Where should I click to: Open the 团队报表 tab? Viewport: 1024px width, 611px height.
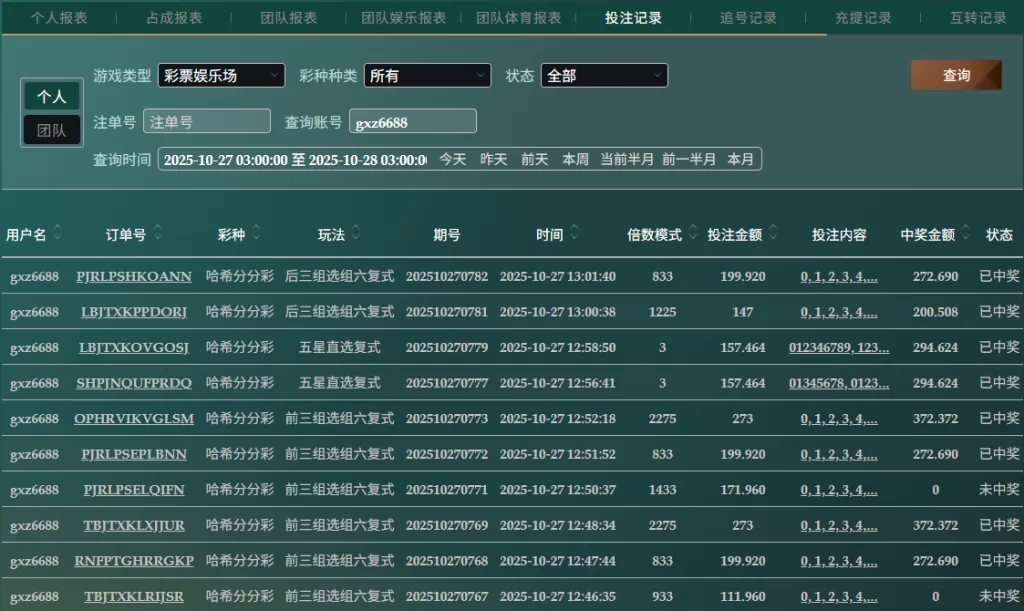pyautogui.click(x=289, y=17)
